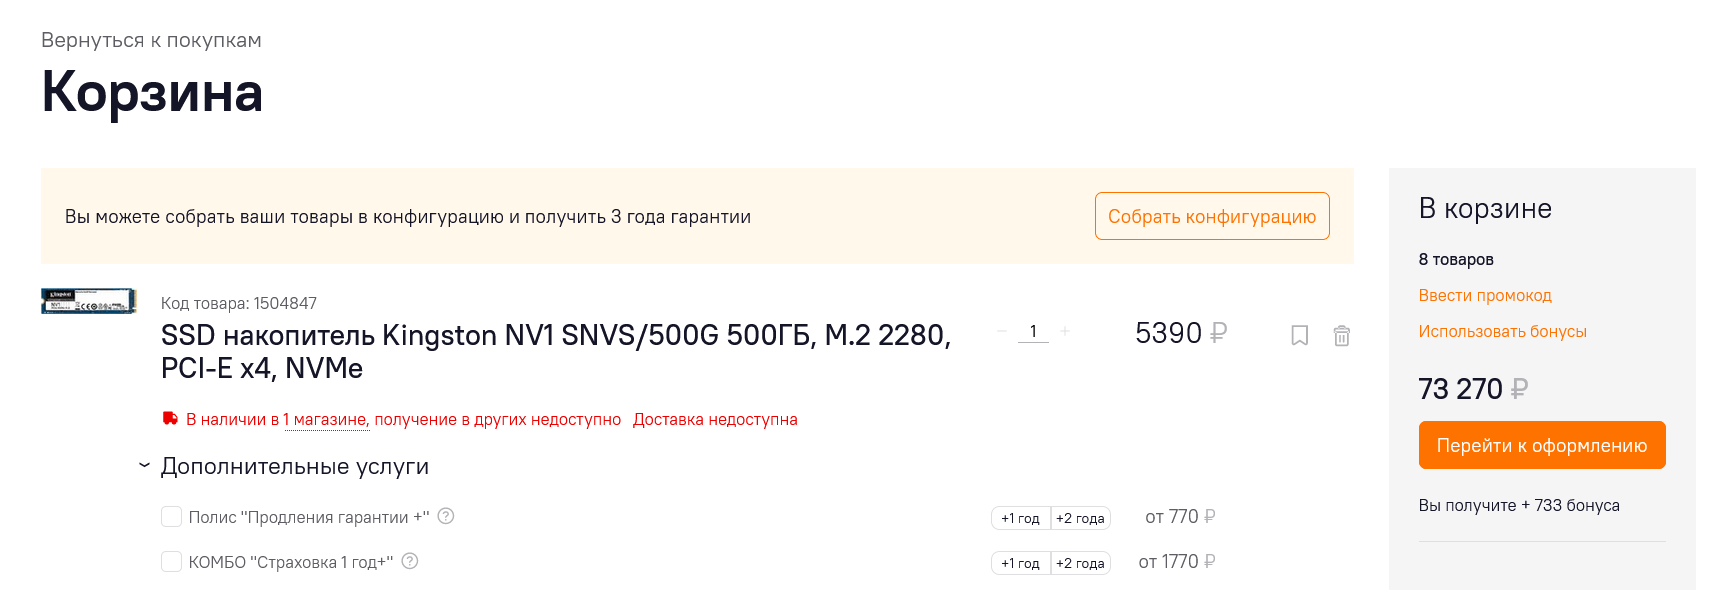Decrease SSD quantity with minus
This screenshot has width=1718, height=594.
coord(1001,332)
